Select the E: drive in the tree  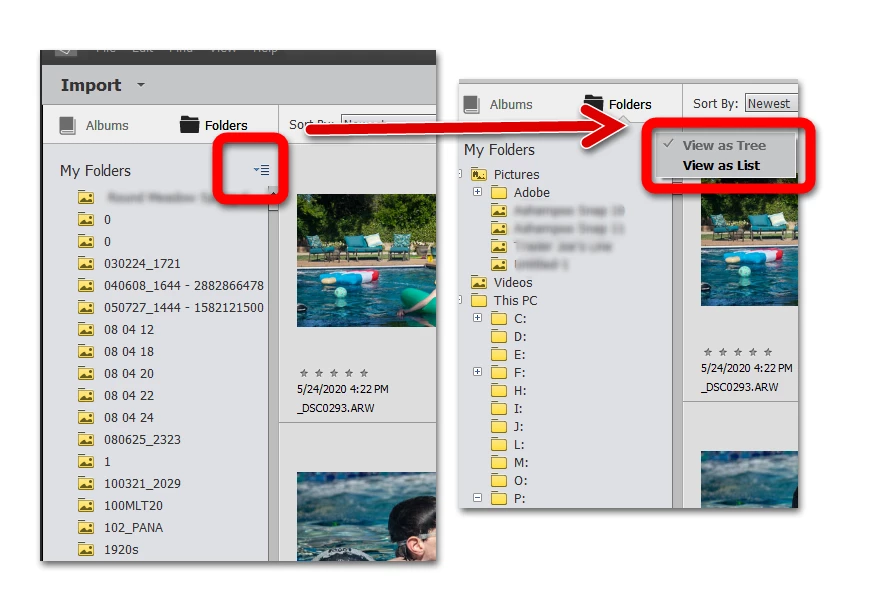(520, 355)
